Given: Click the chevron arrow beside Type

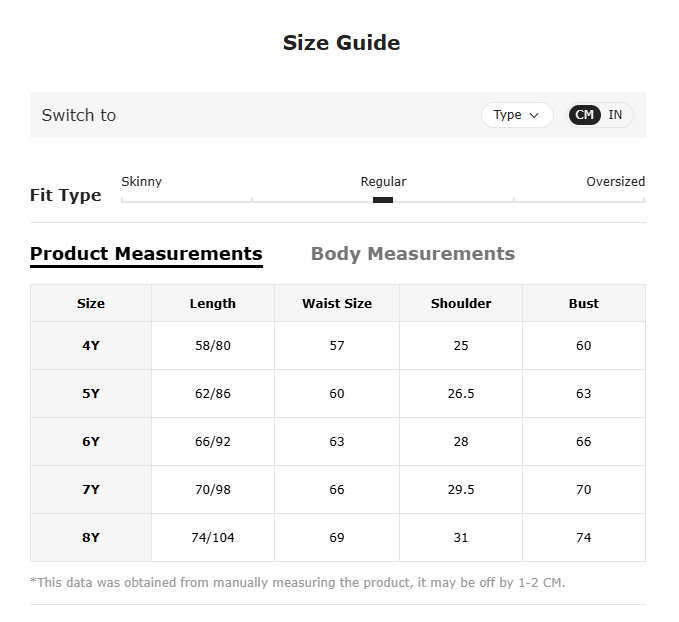Looking at the screenshot, I should tap(534, 116).
